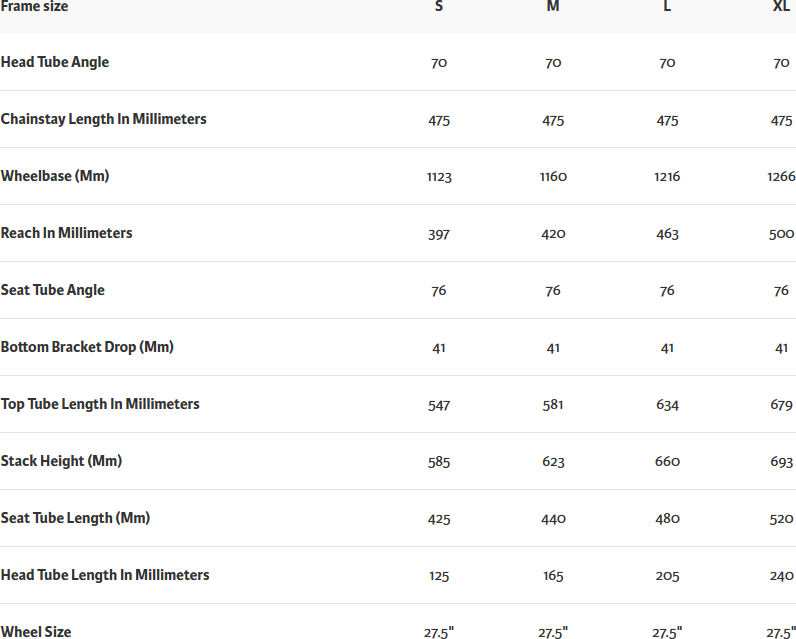Click the Chainstay Length In Millimeters label
Viewport: 796px width, 639px height.
point(103,119)
